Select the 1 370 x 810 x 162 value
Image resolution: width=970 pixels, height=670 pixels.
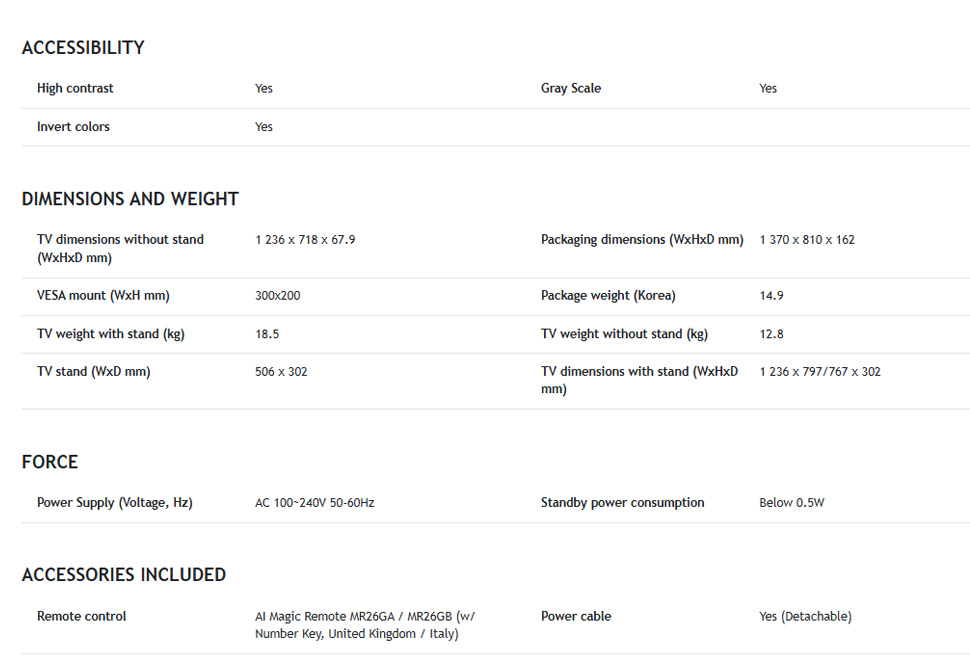(807, 239)
